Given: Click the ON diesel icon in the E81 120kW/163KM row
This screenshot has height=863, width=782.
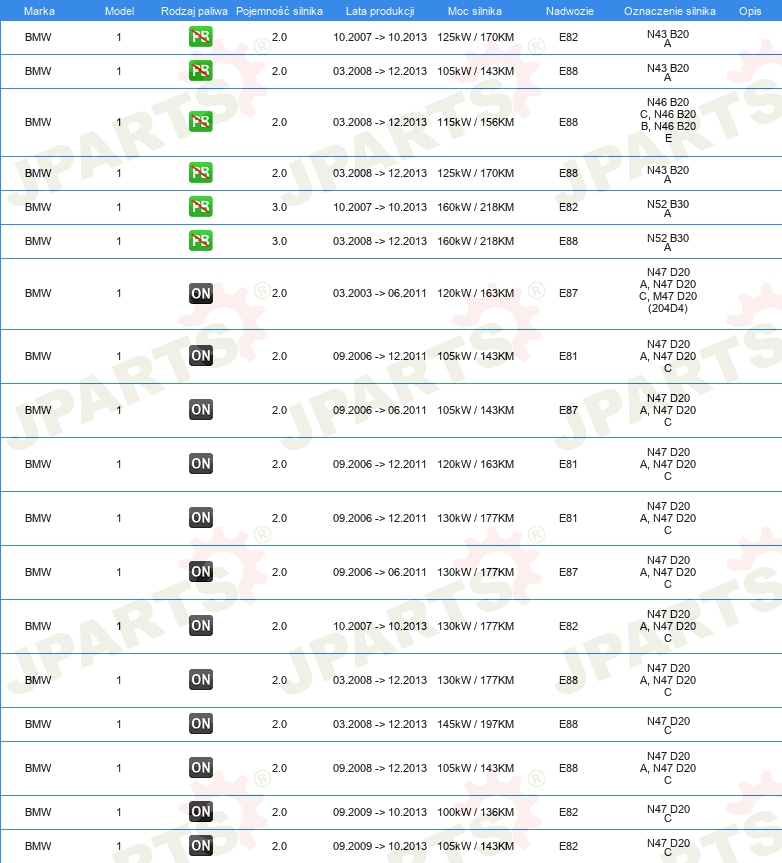Looking at the screenshot, I should pos(200,463).
